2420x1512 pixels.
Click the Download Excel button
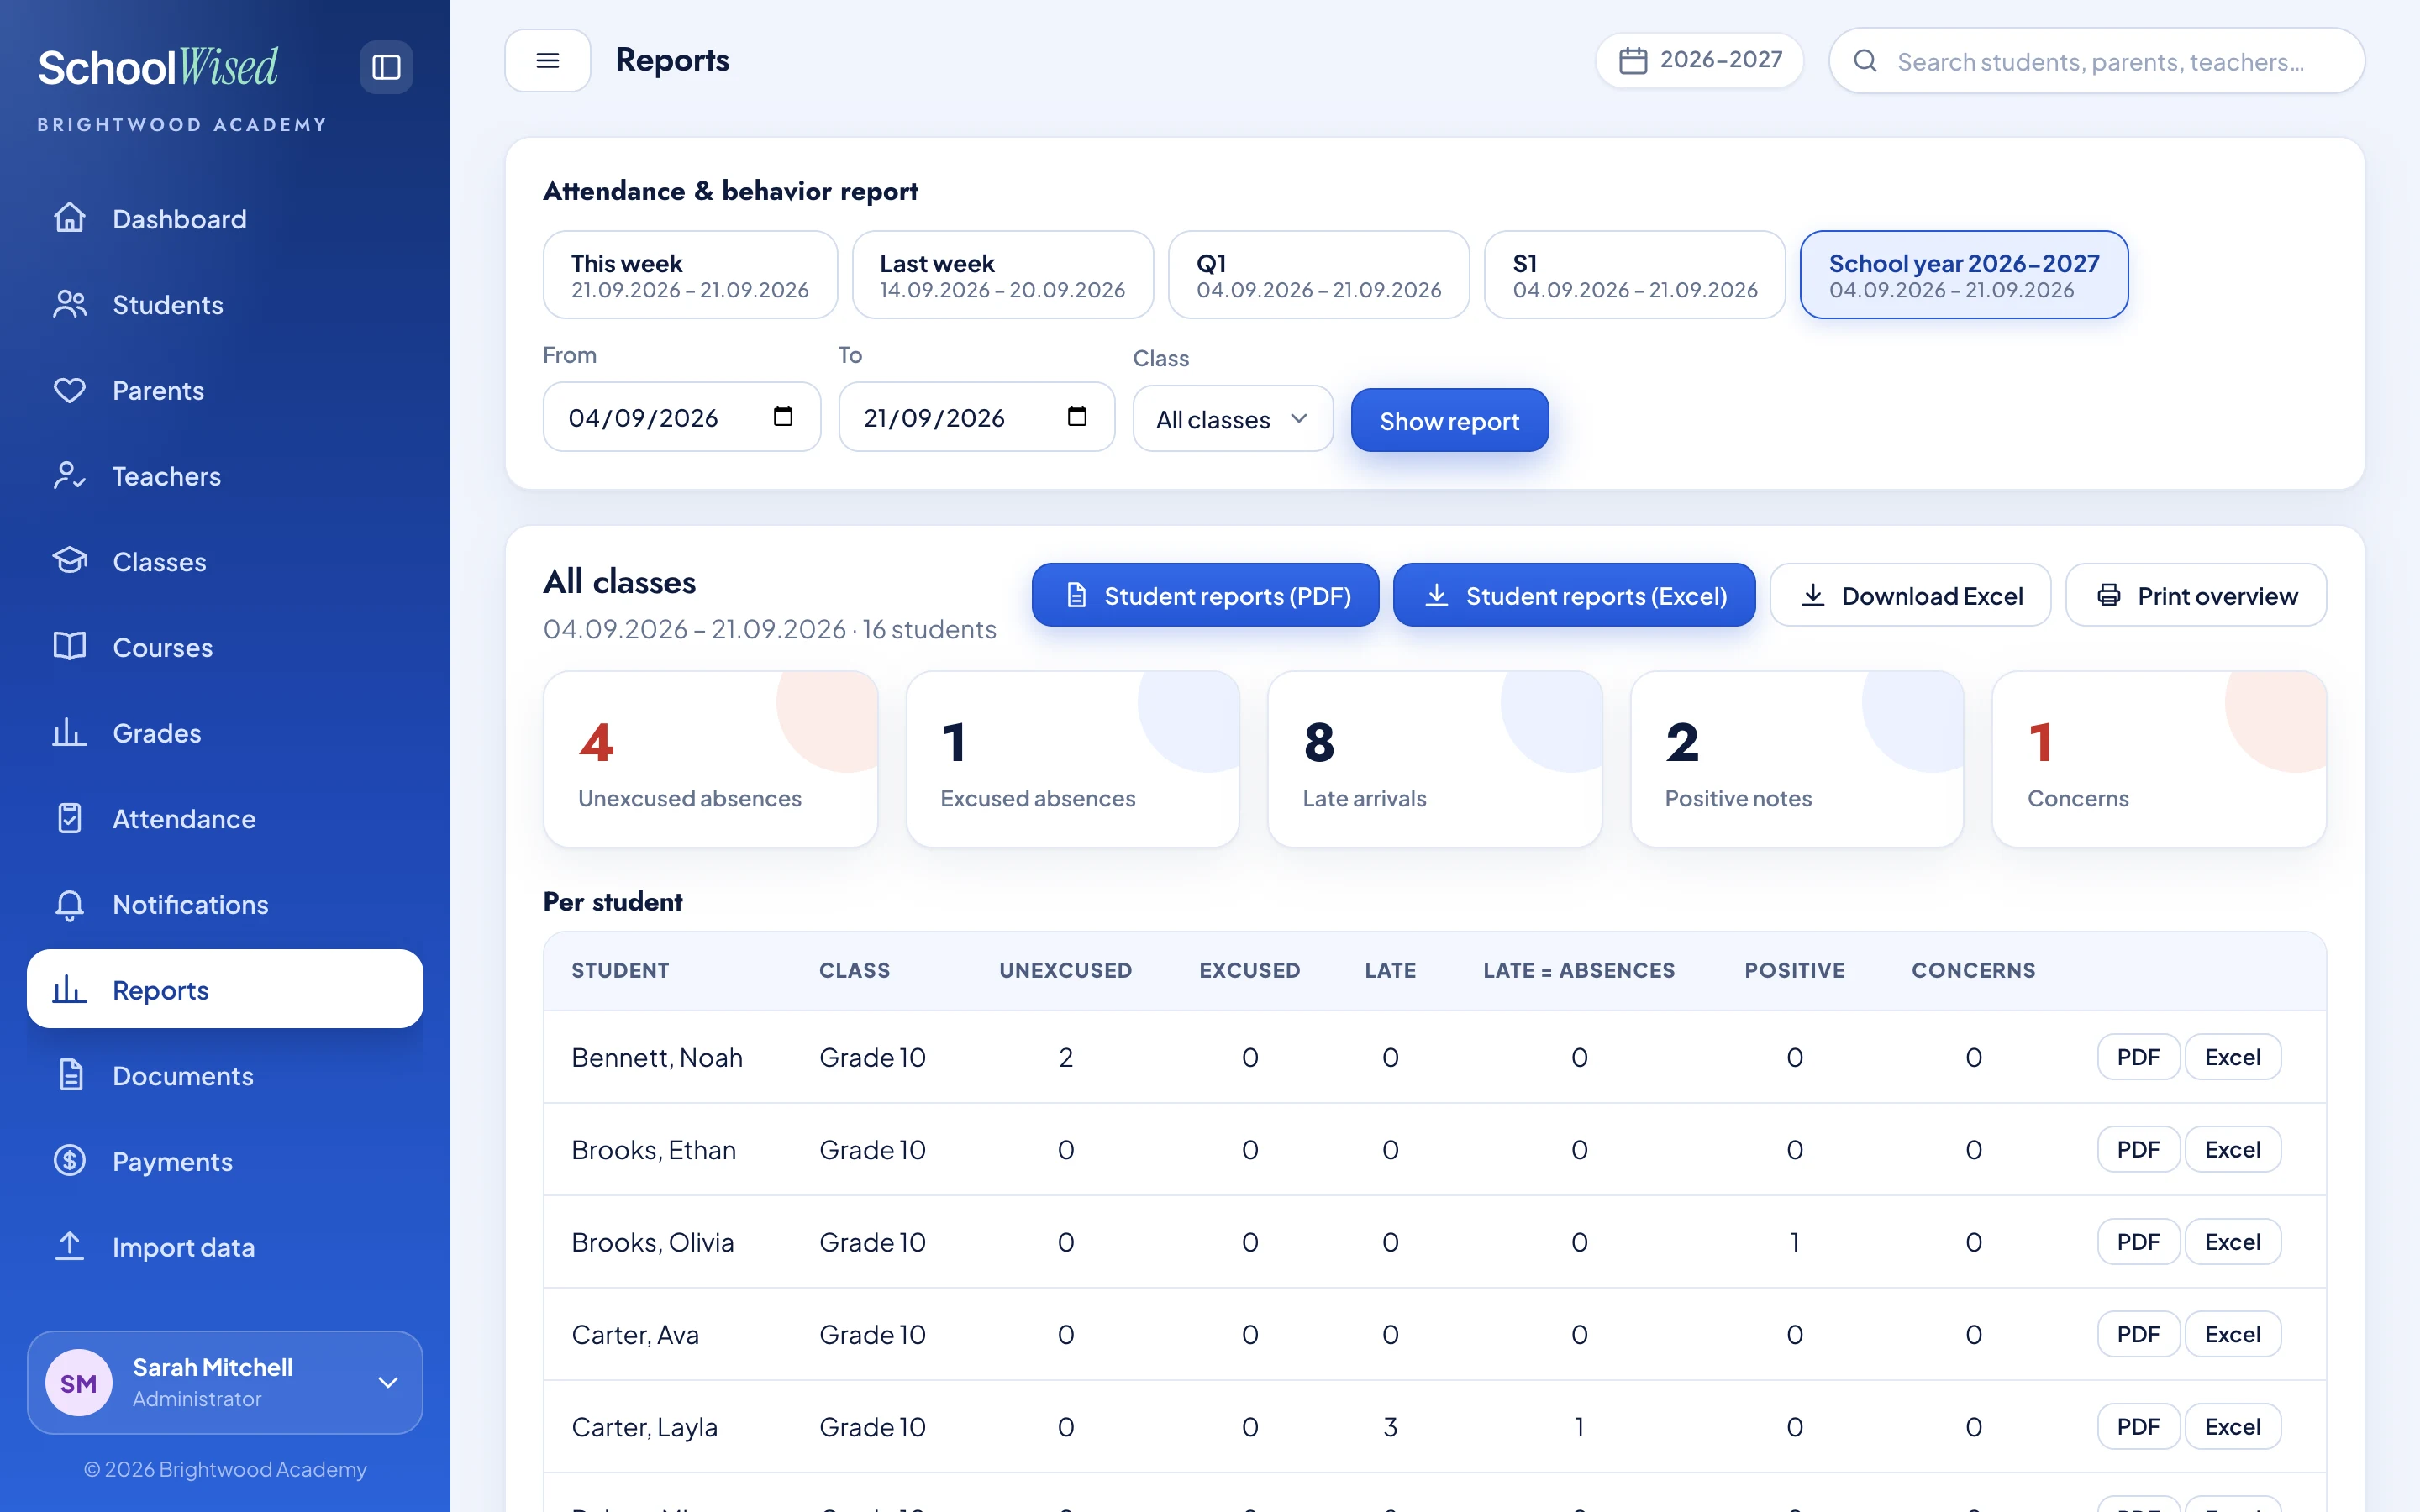coord(1910,595)
